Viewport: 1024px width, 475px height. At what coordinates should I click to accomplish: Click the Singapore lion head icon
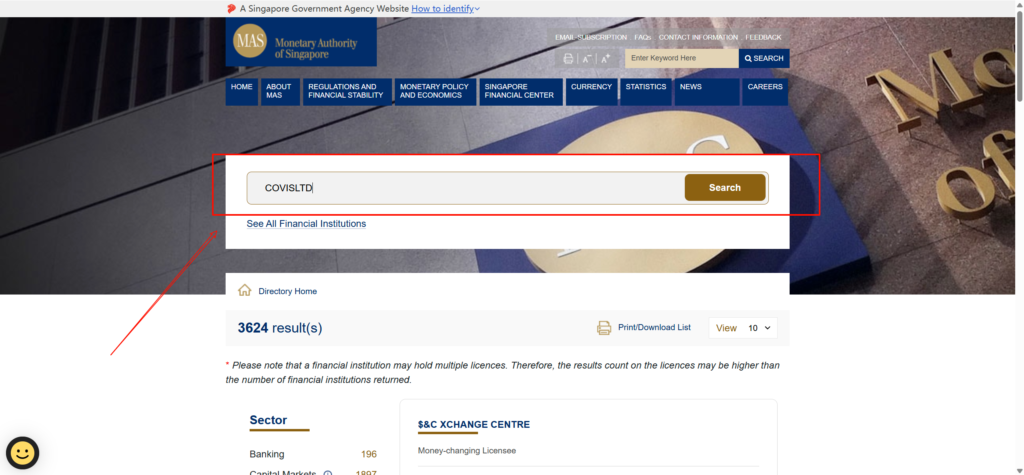pyautogui.click(x=231, y=9)
